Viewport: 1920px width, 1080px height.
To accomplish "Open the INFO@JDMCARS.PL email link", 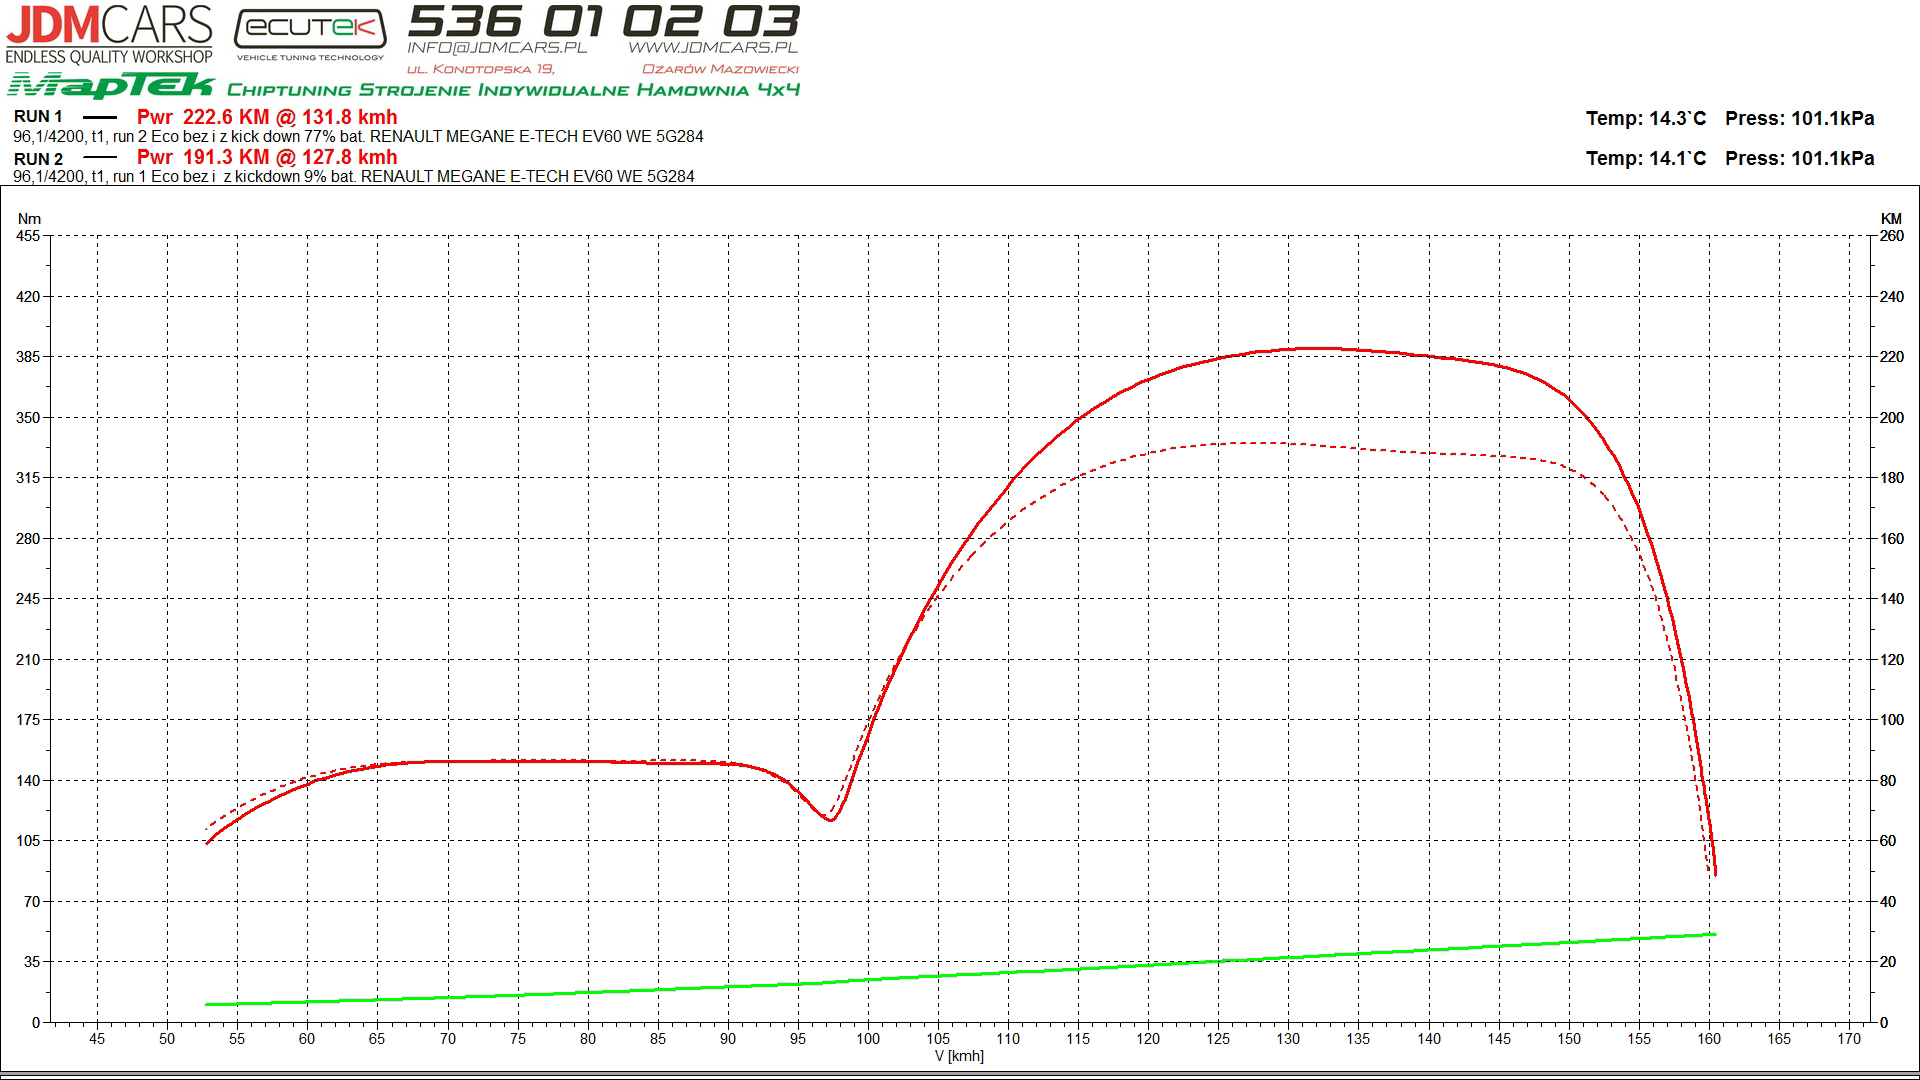I will (x=497, y=47).
